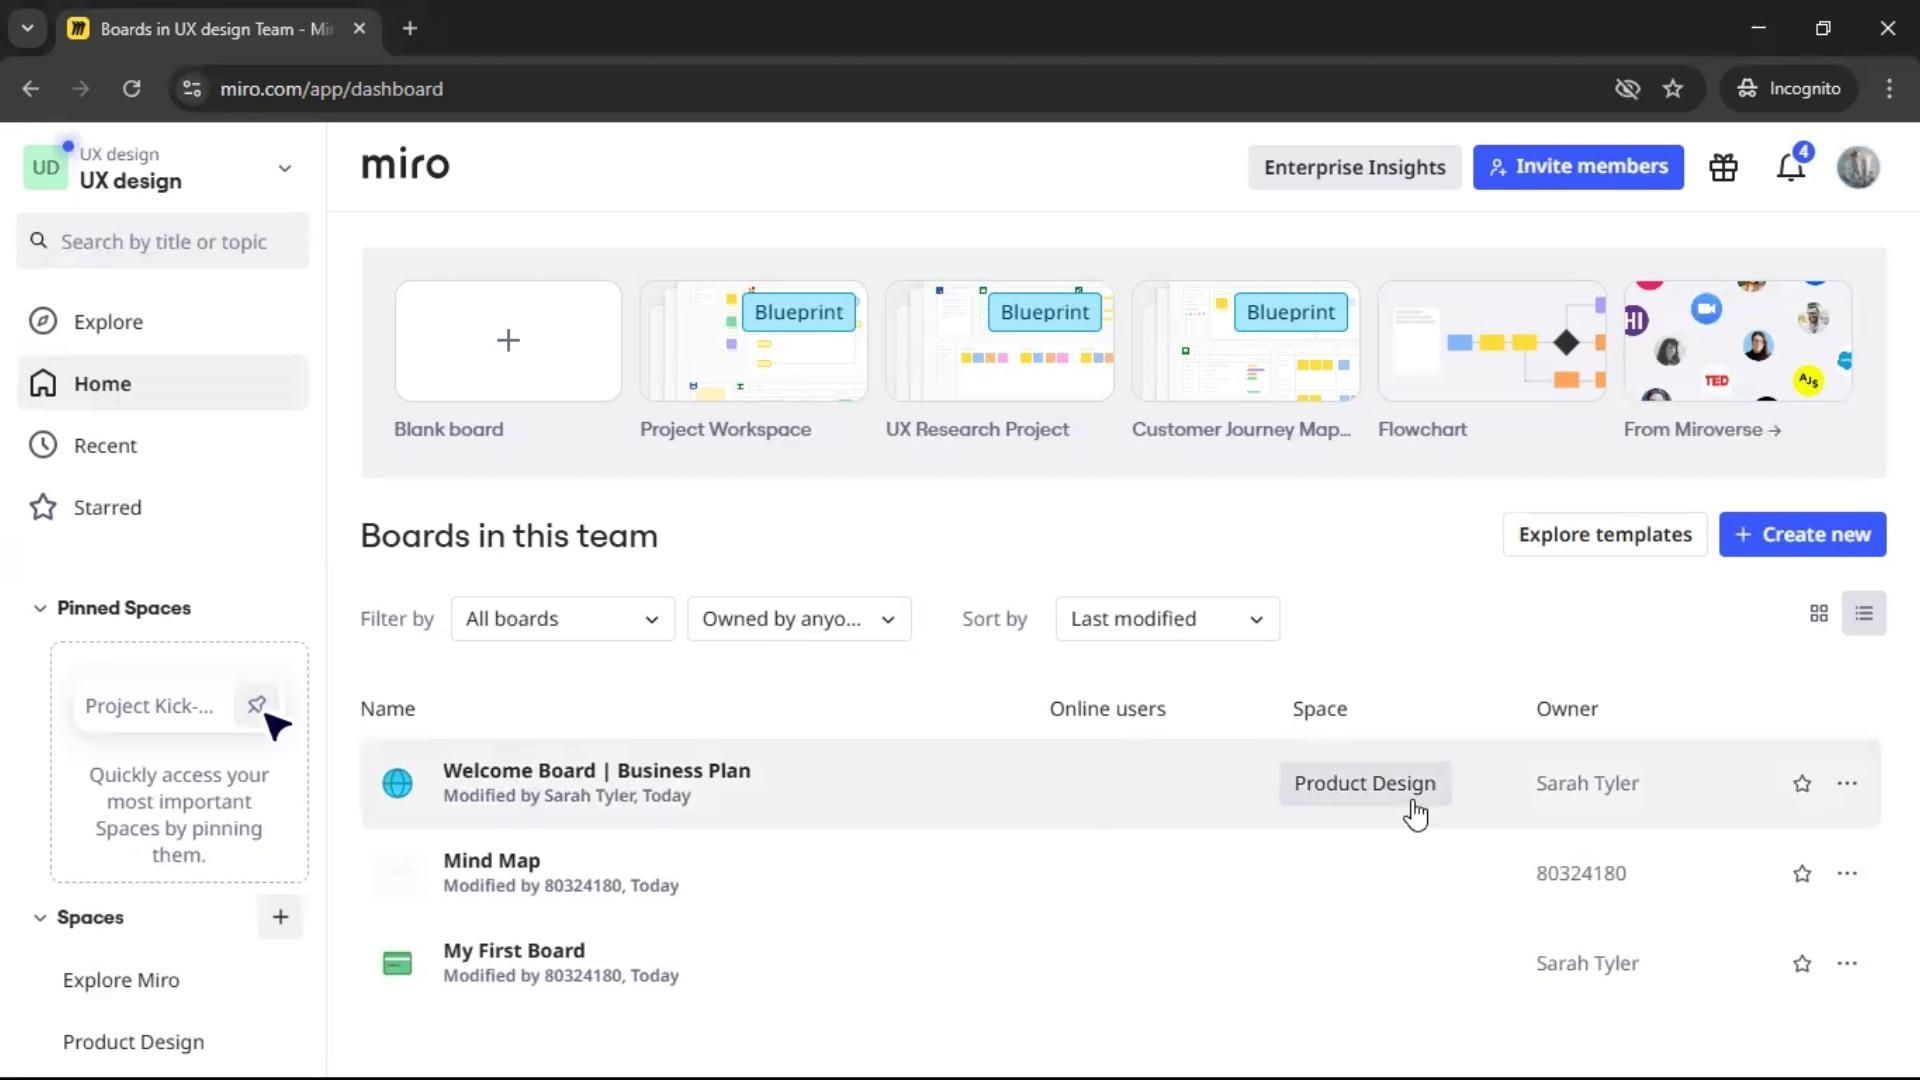Open Welcome Board | Business Plan
This screenshot has width=1920, height=1080.
pyautogui.click(x=596, y=771)
